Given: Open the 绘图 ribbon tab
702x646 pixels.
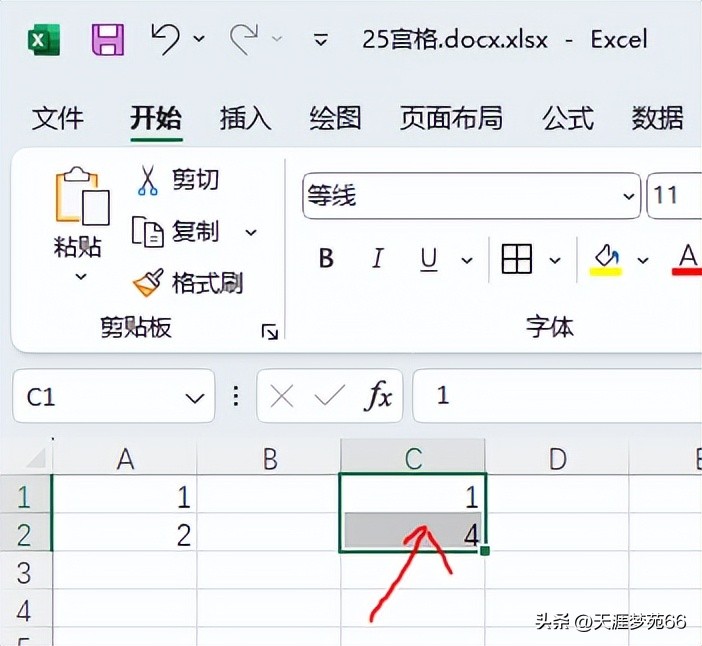Looking at the screenshot, I should tap(335, 118).
